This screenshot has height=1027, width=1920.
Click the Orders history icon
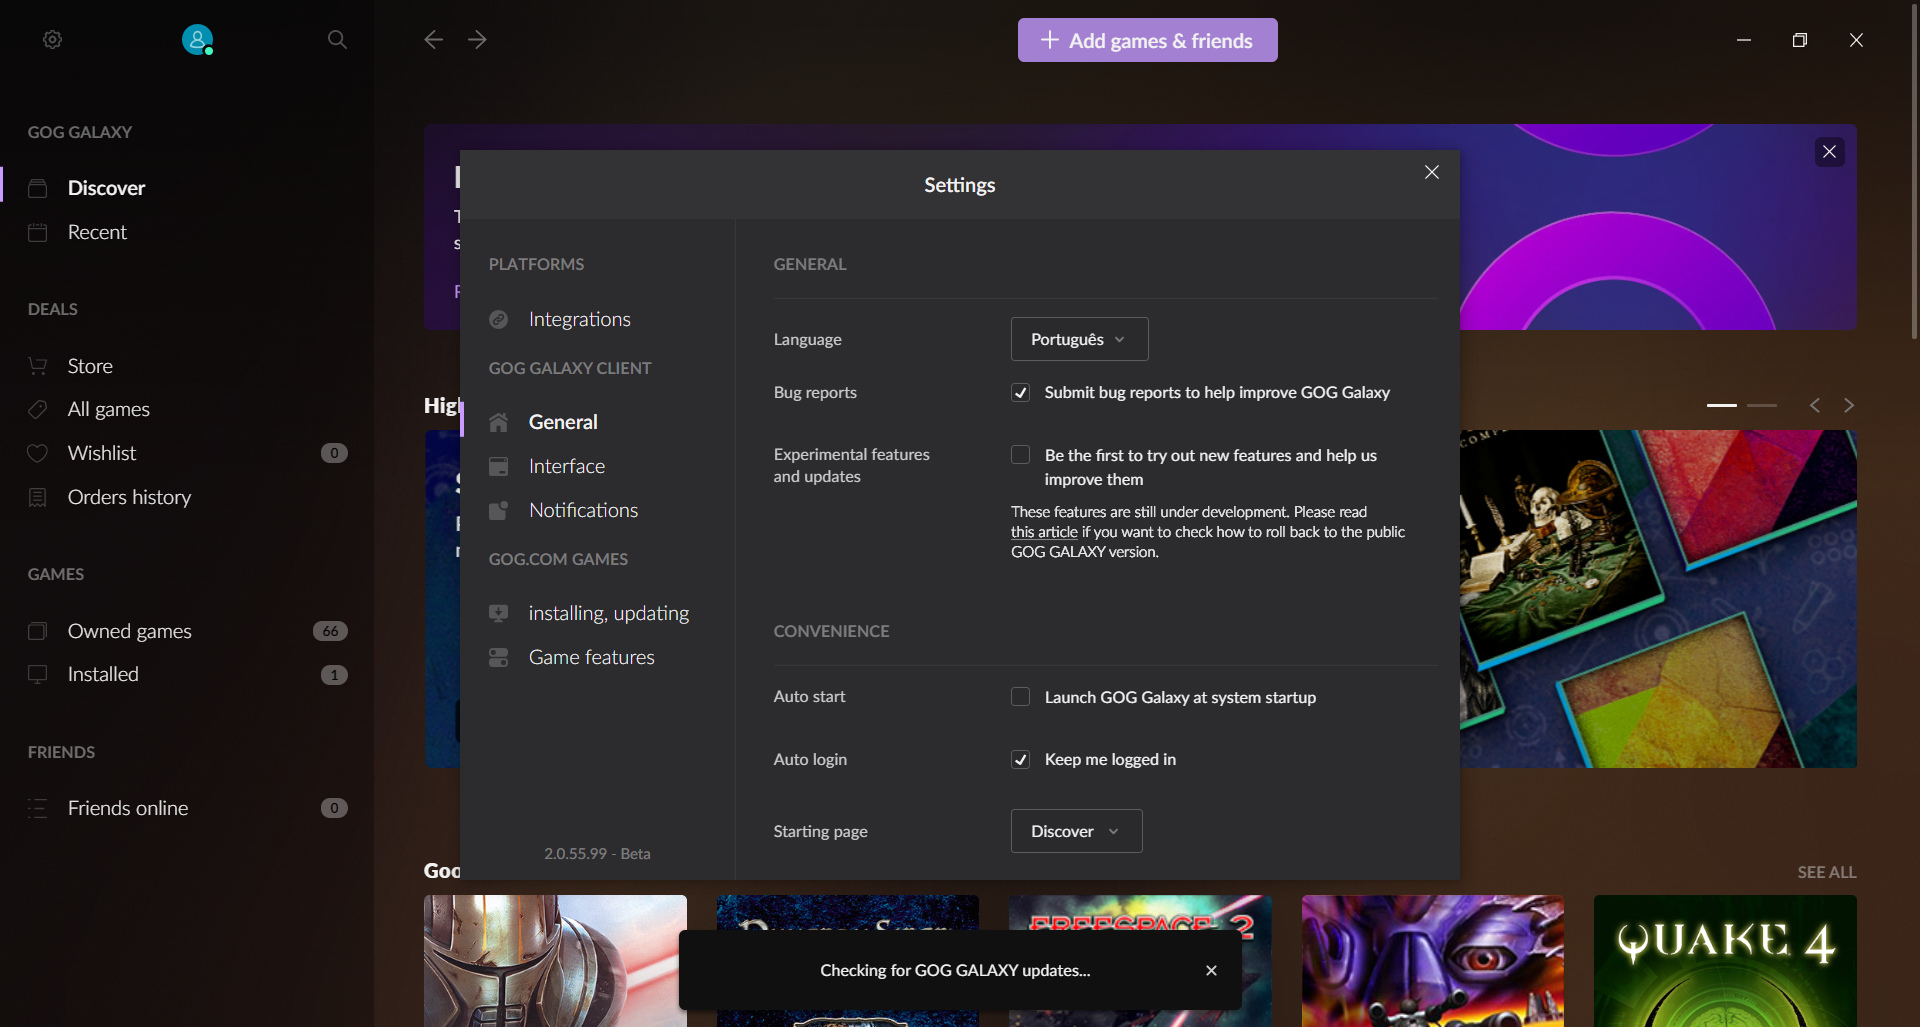tap(38, 497)
